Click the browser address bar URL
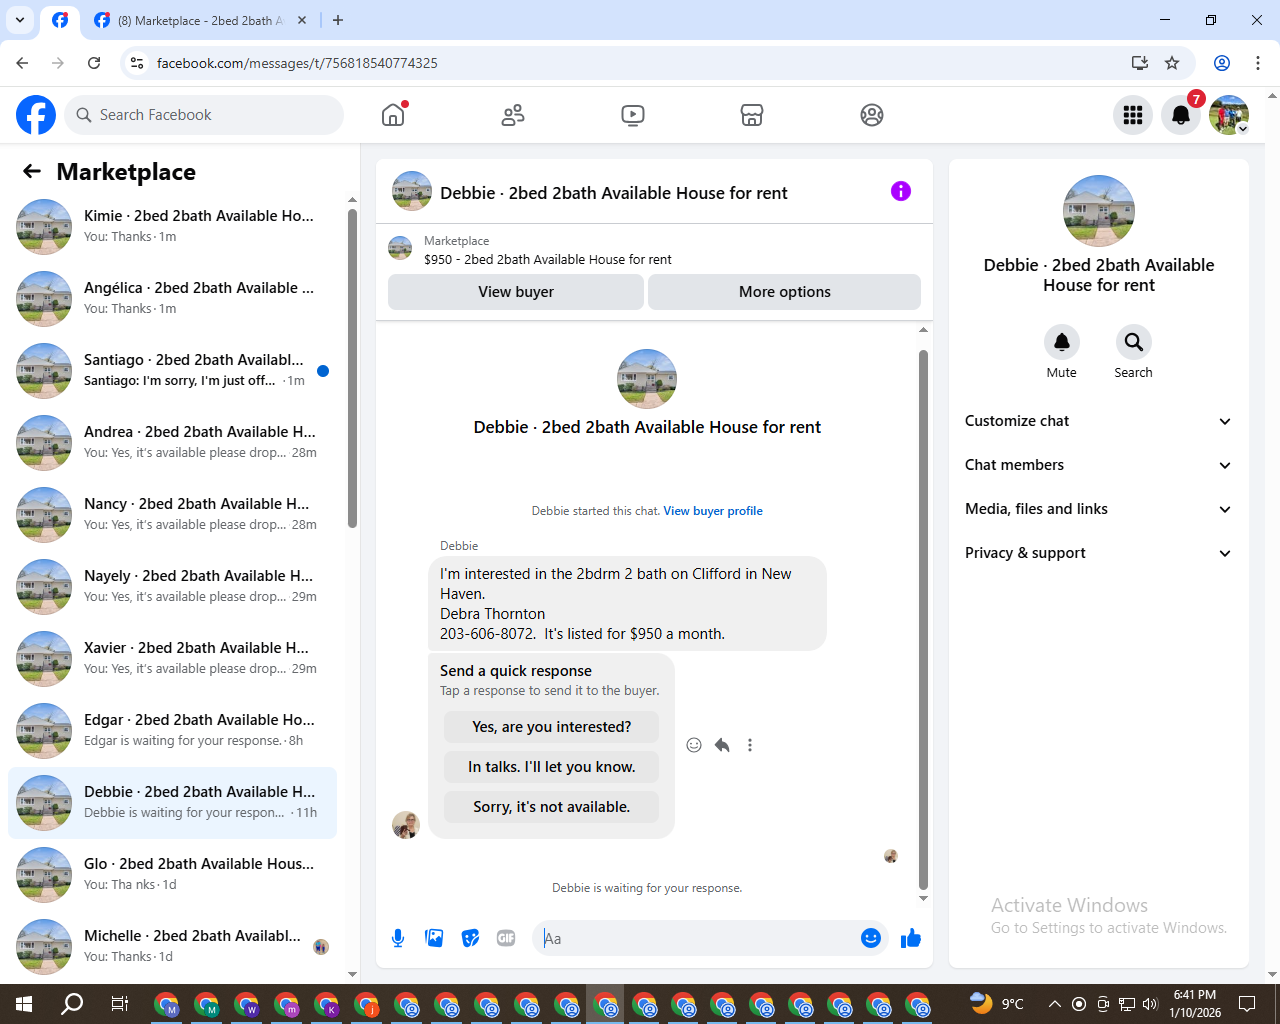Image resolution: width=1280 pixels, height=1024 pixels. click(297, 63)
